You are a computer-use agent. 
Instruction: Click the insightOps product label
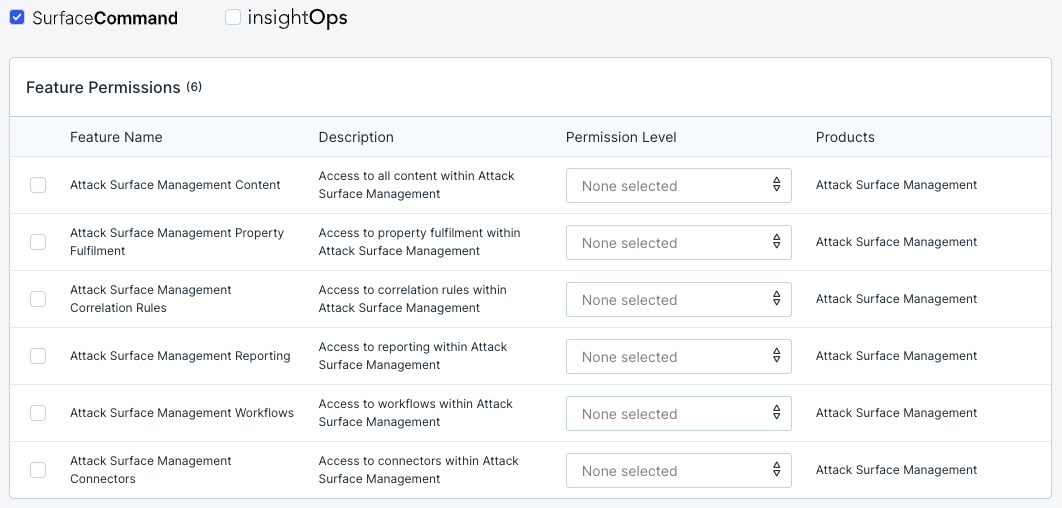297,18
